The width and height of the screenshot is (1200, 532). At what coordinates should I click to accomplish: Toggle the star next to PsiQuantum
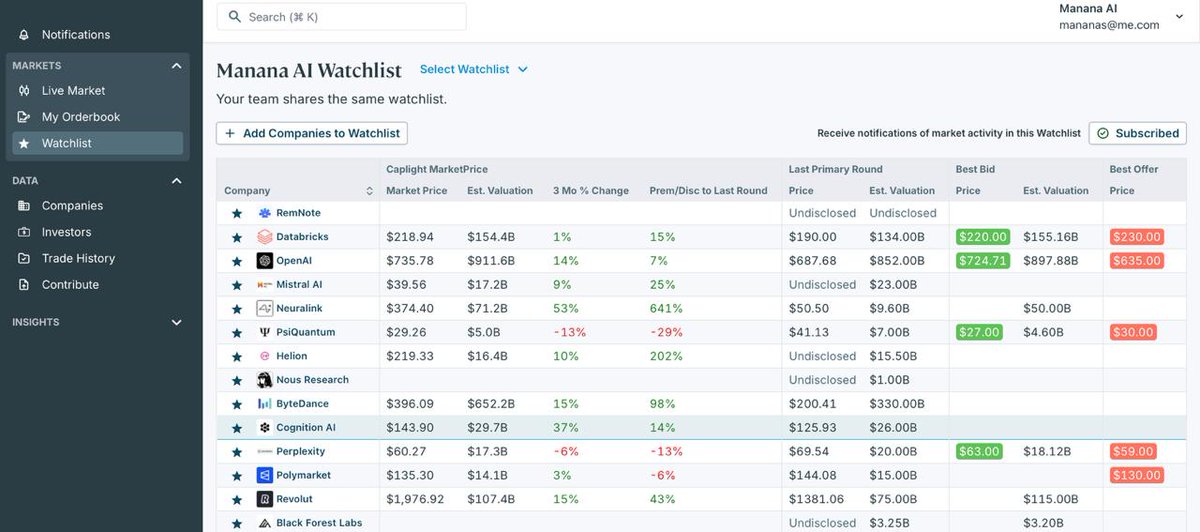tap(237, 332)
